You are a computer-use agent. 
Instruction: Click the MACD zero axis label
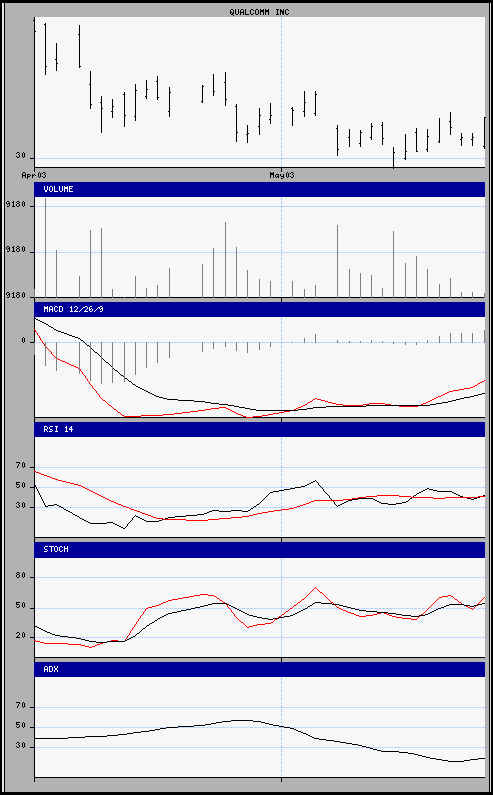tap(23, 341)
